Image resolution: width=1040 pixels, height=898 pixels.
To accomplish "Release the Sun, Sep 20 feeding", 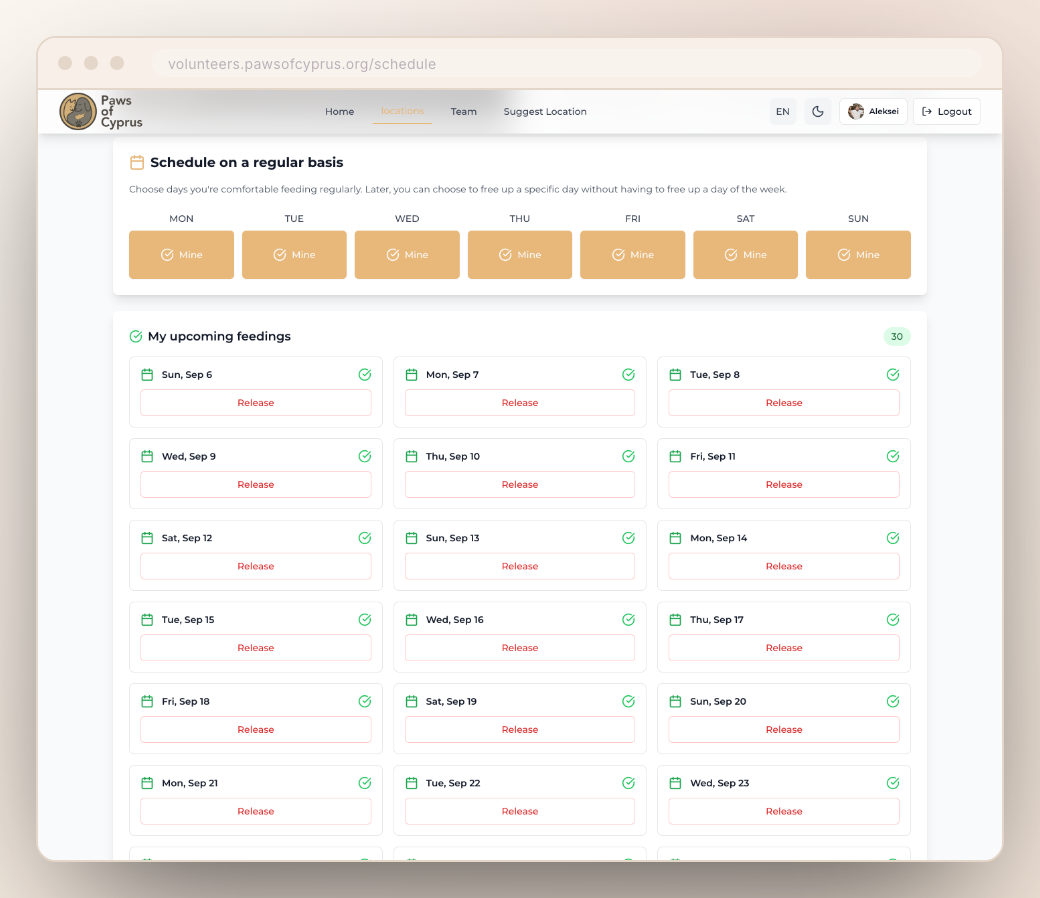I will point(784,730).
